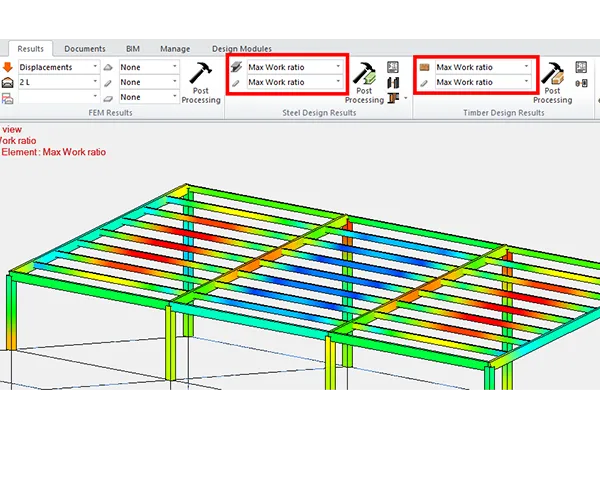Image resolution: width=600 pixels, height=480 pixels.
Task: Click the load case icon beside 2 L
Action: (x=8, y=82)
